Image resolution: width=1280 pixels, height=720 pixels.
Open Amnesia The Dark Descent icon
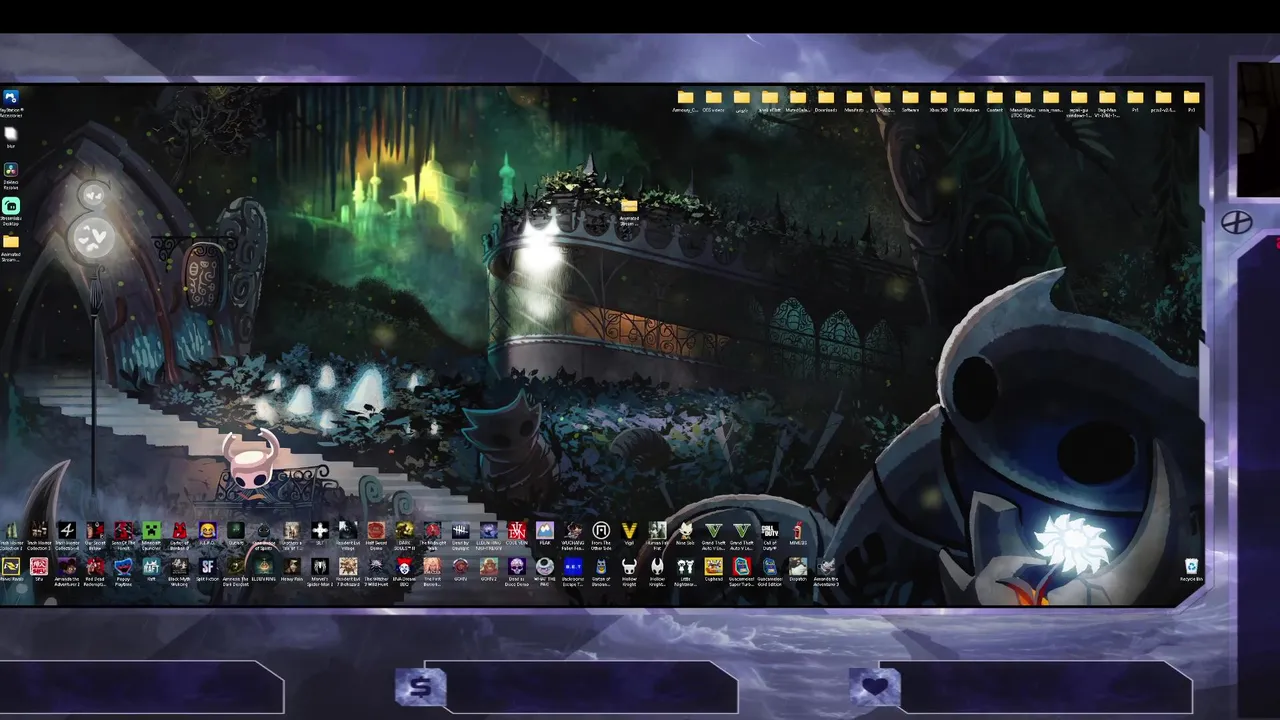click(236, 571)
